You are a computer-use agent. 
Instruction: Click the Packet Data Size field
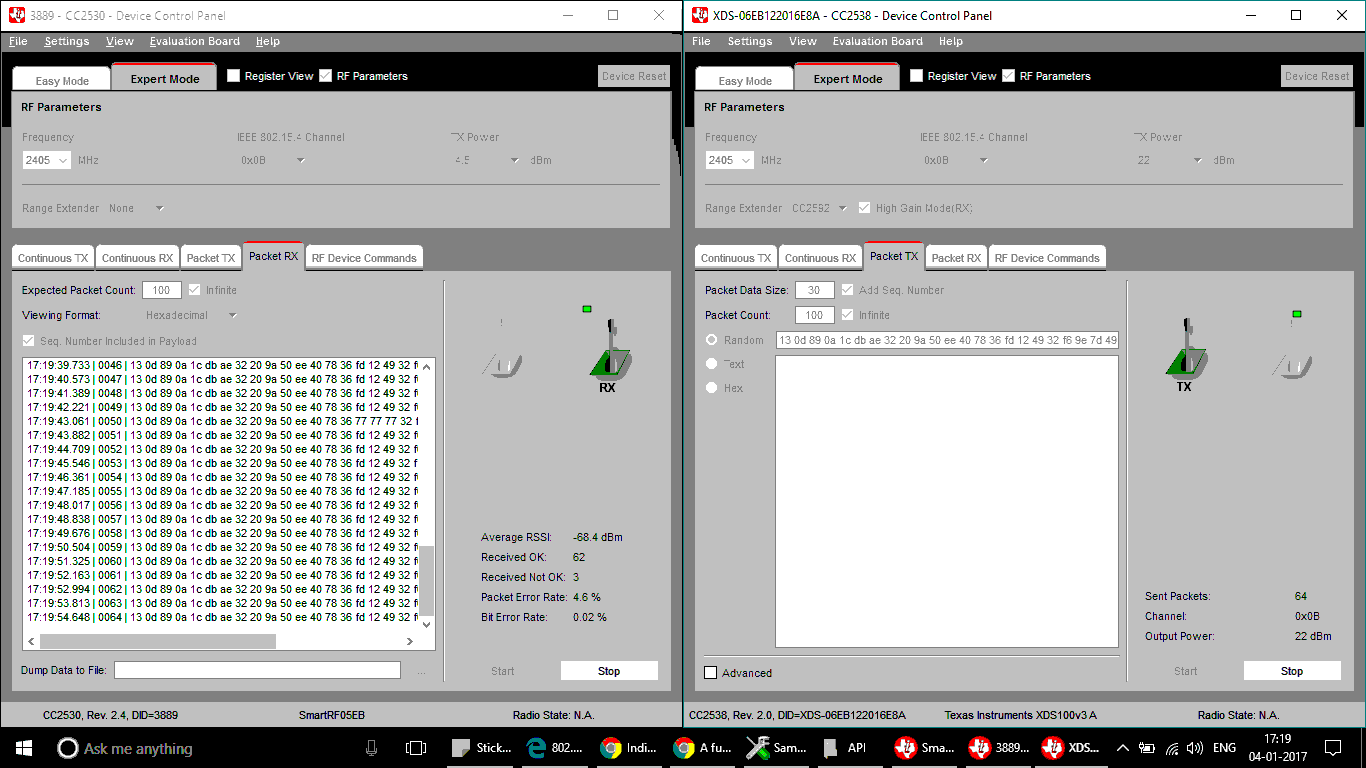pyautogui.click(x=815, y=290)
